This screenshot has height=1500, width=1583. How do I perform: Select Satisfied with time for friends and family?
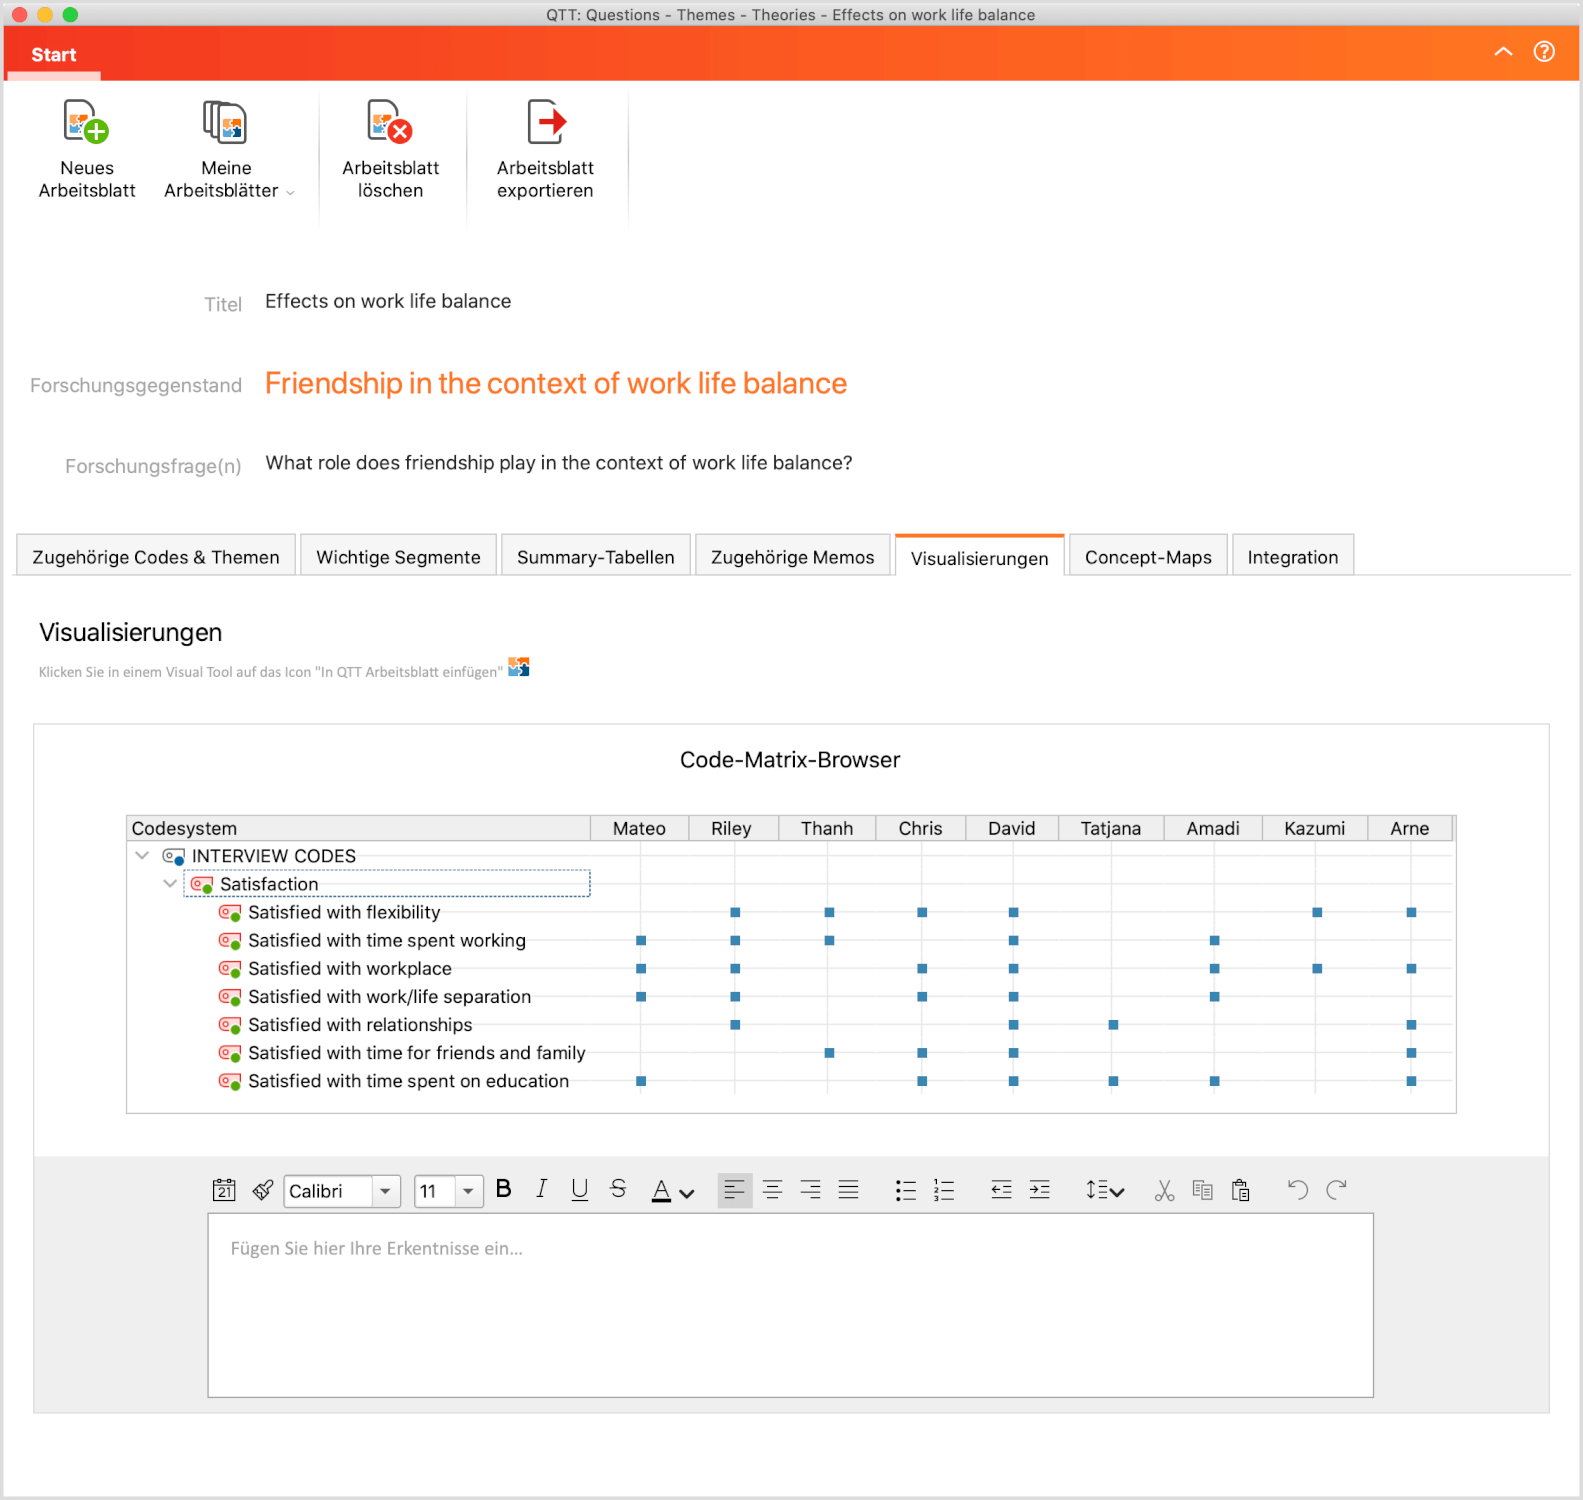pyautogui.click(x=417, y=1052)
